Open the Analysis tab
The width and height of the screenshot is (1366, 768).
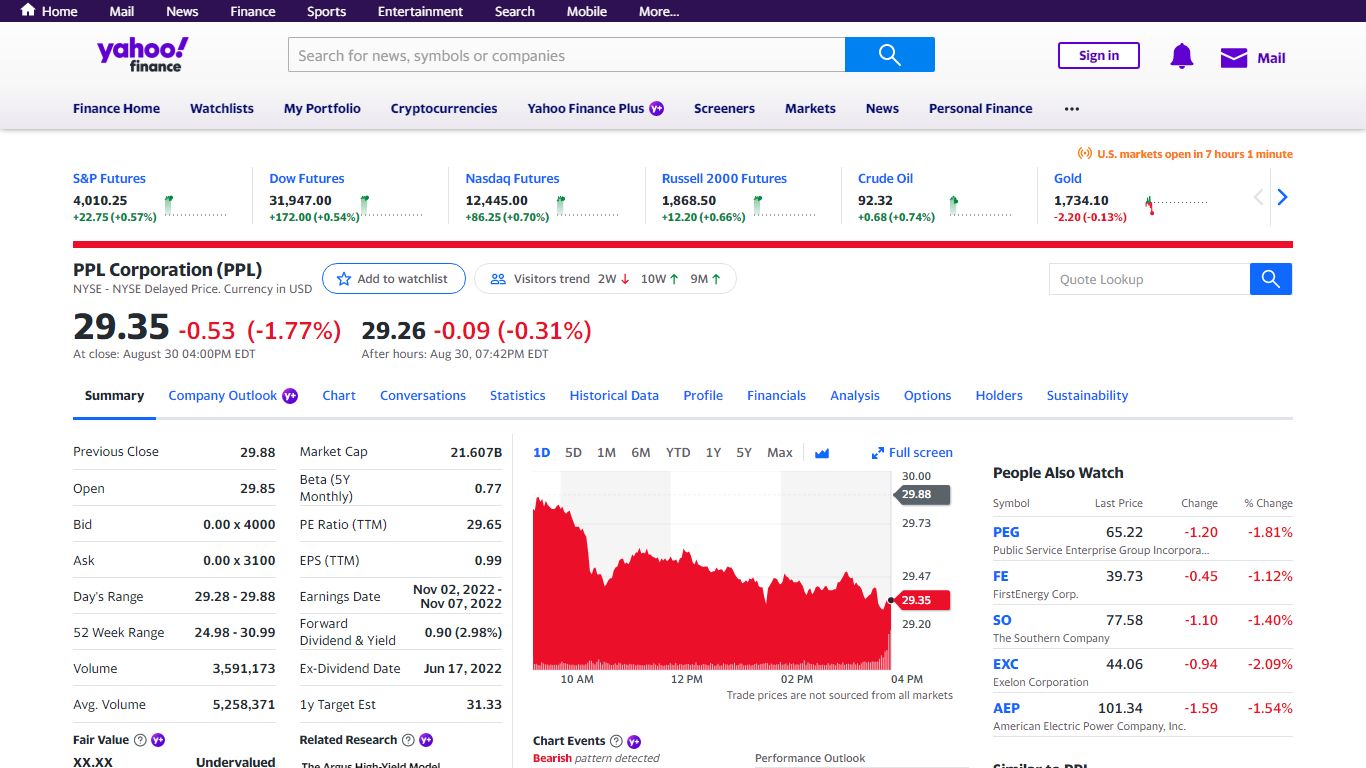coord(855,396)
